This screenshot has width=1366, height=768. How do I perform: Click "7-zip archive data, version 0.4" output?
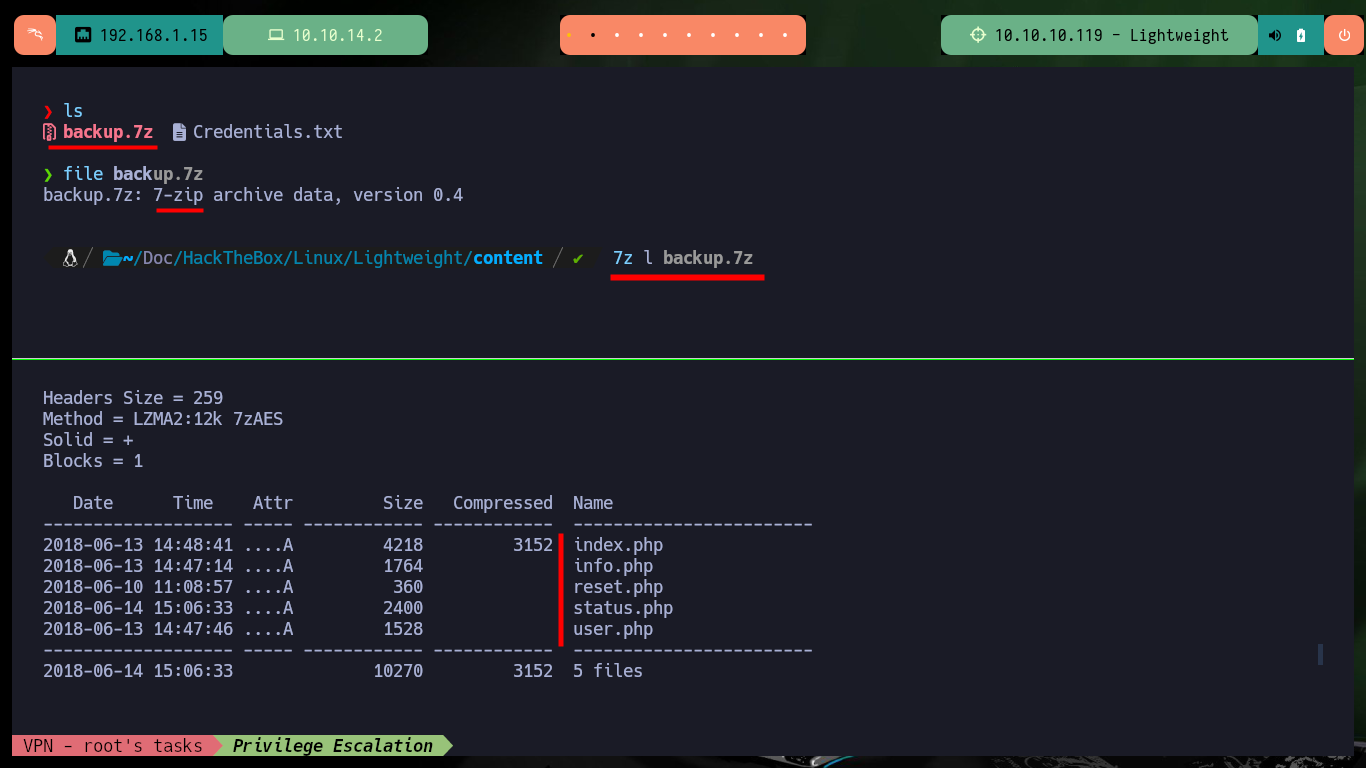pyautogui.click(x=308, y=195)
